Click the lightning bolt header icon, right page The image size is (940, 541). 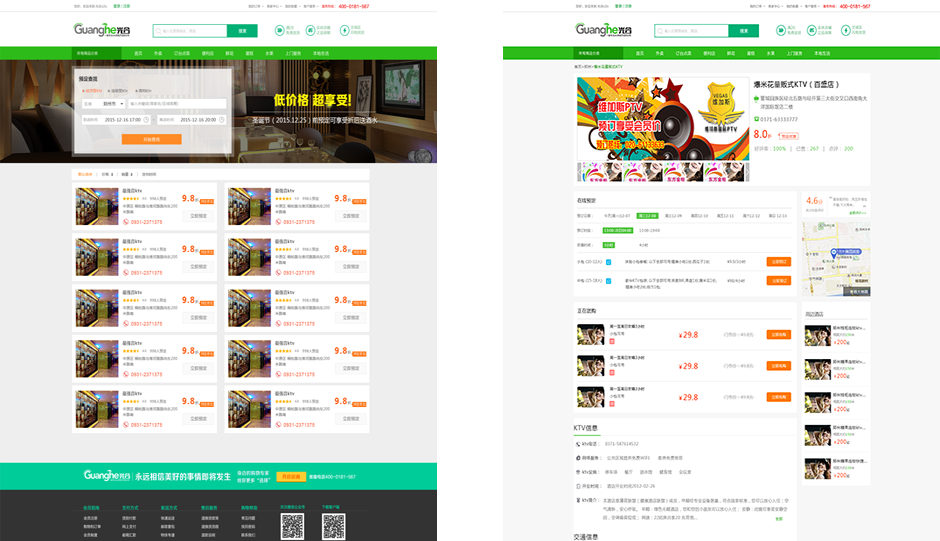pos(846,30)
